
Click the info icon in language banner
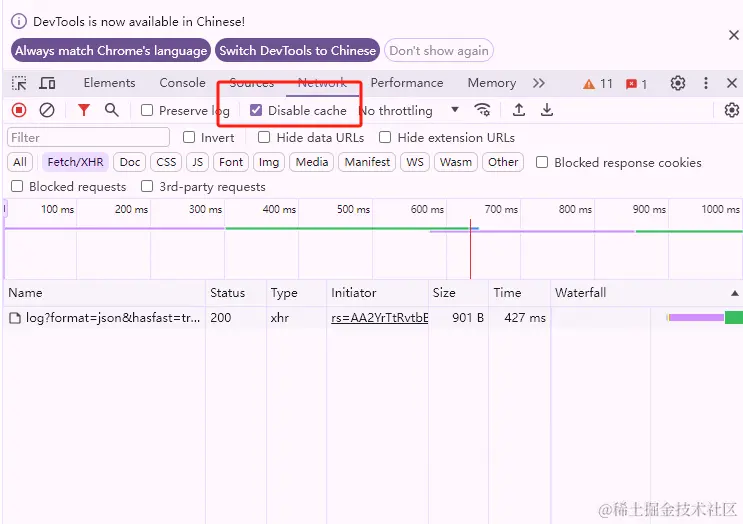coord(19,21)
